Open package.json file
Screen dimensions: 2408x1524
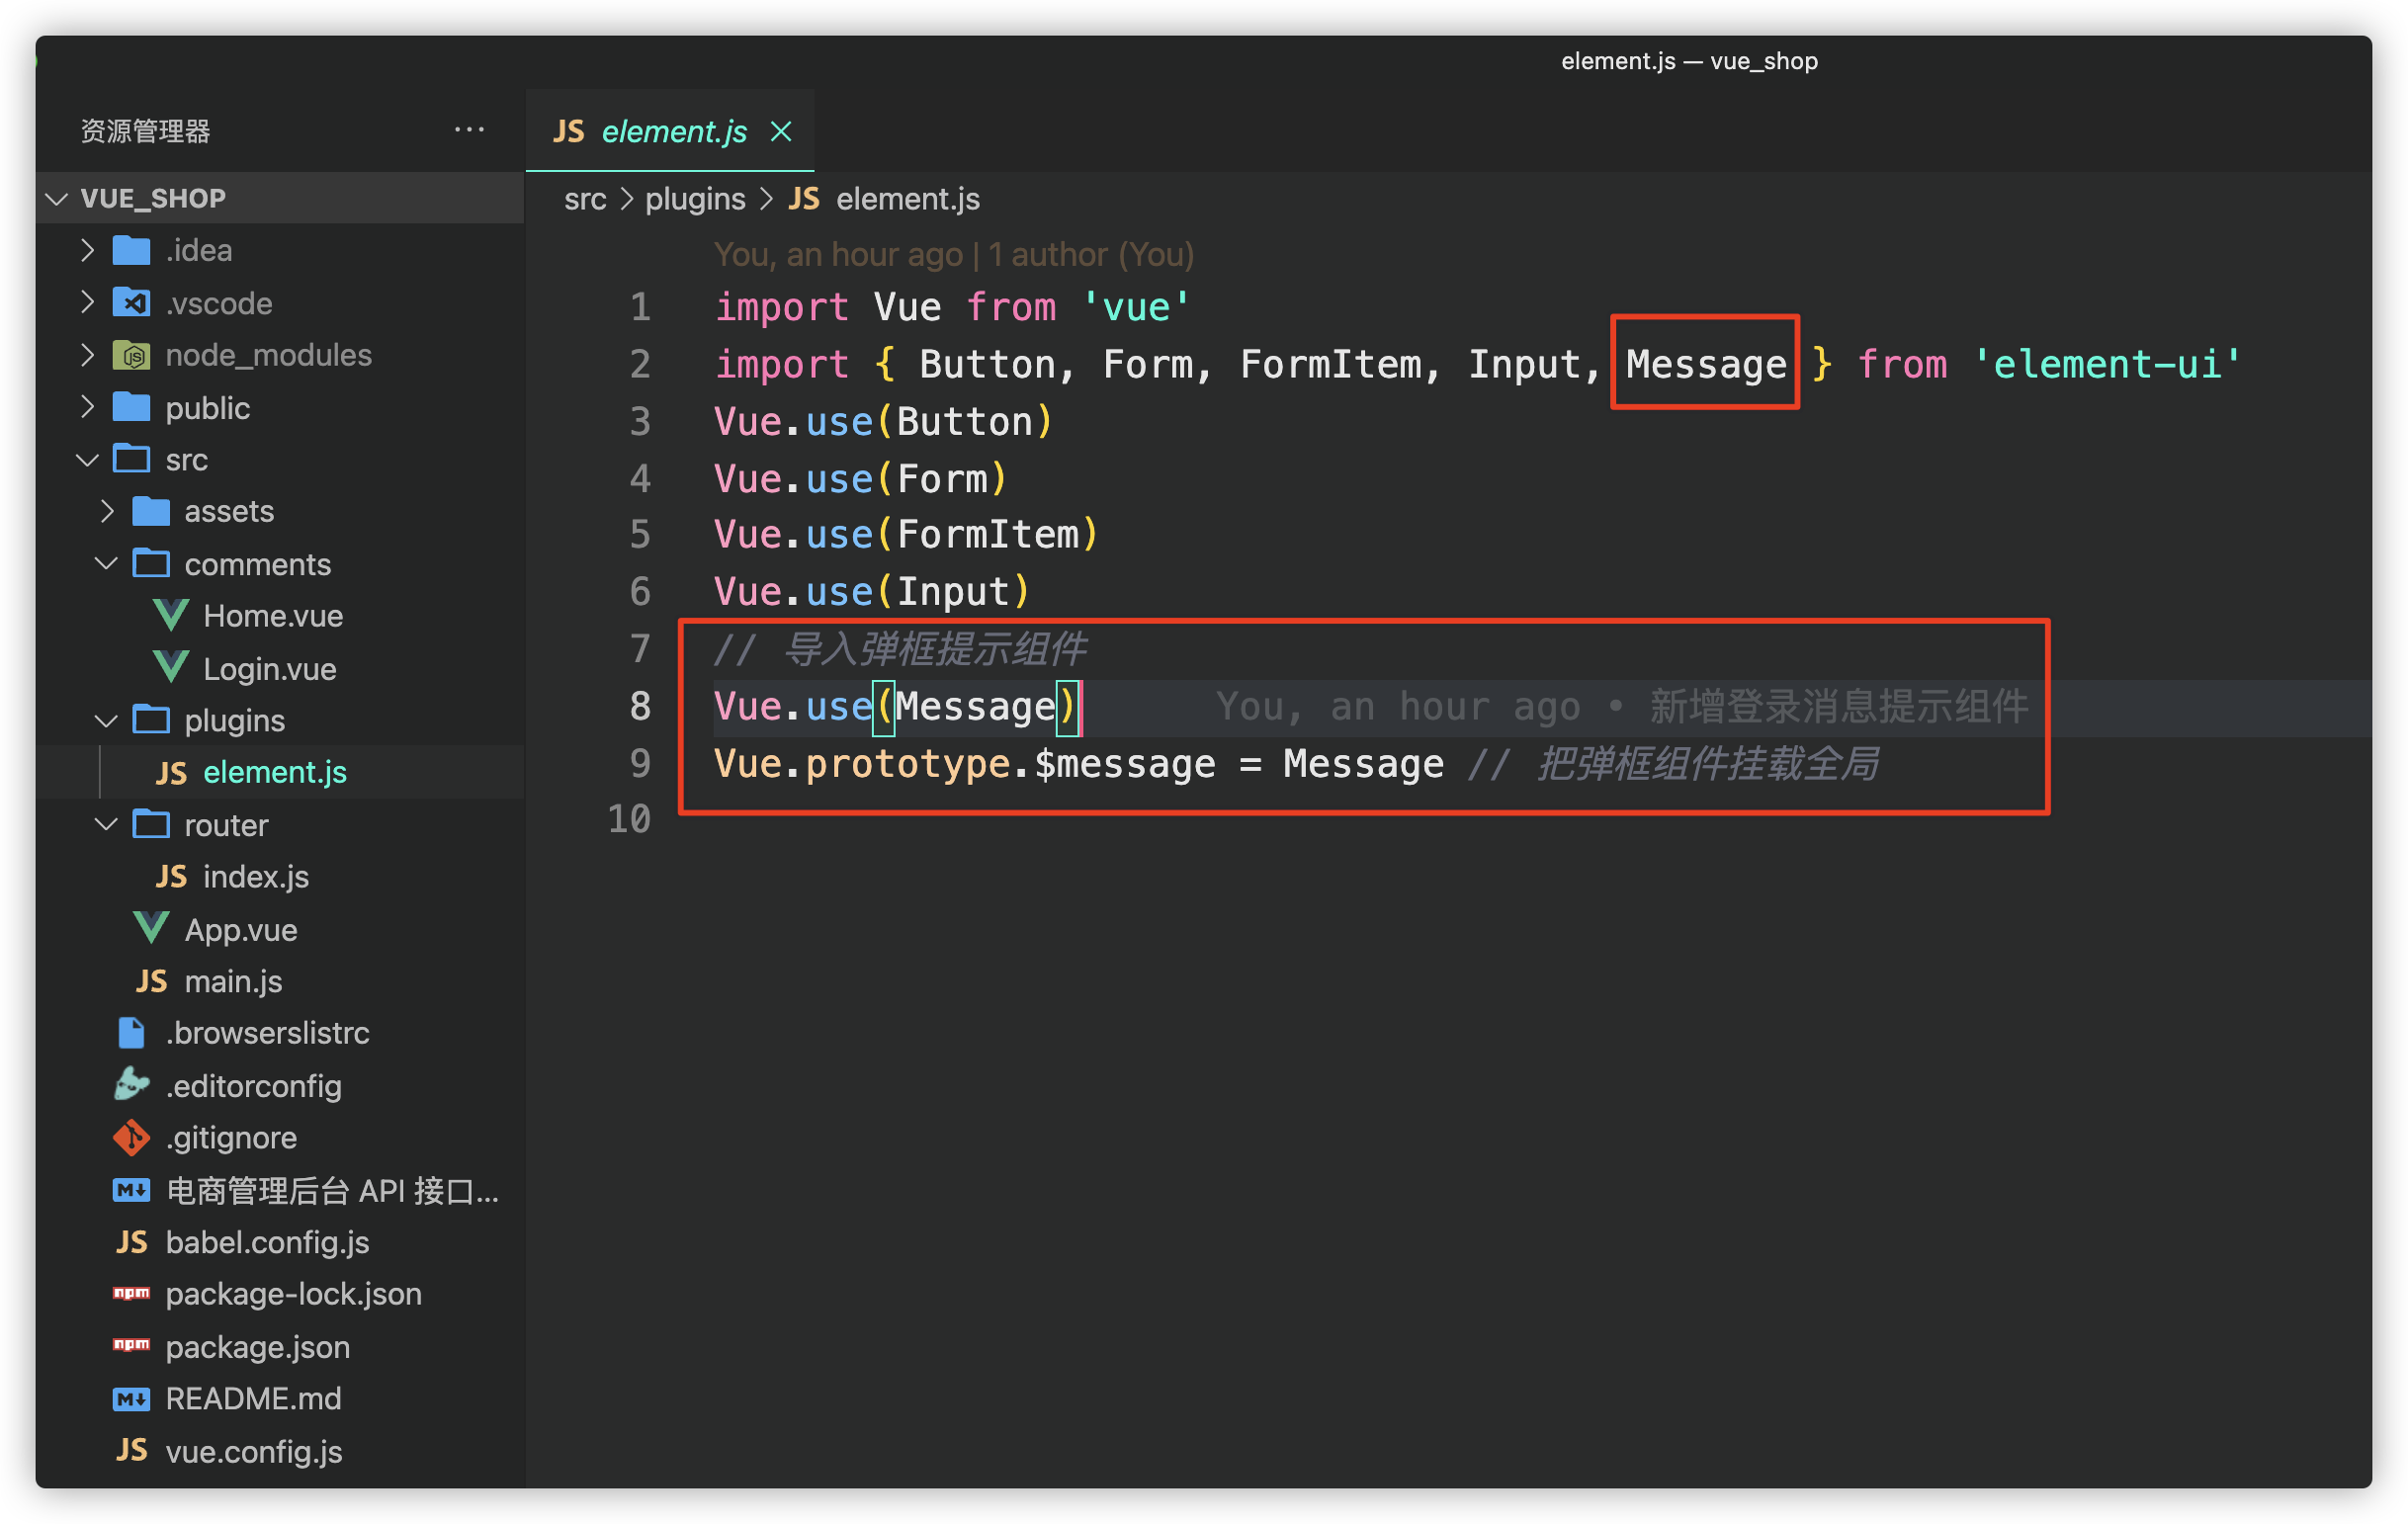(280, 1346)
